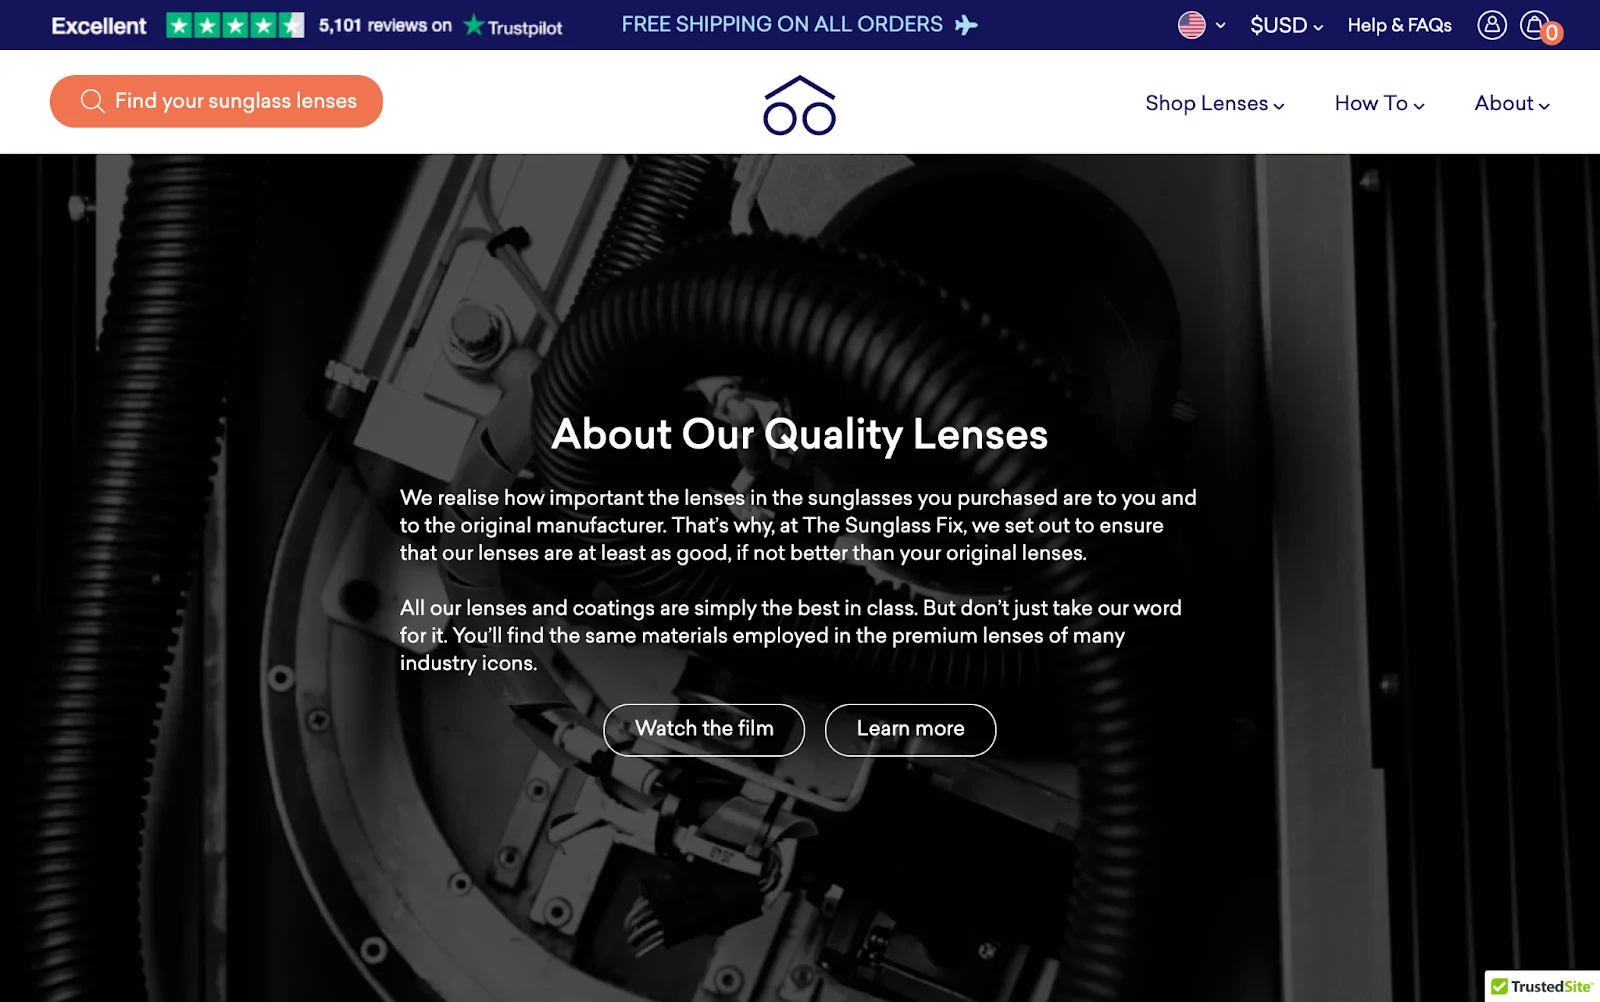Click the Sunglass Fix glasses logo
The width and height of the screenshot is (1600, 1002).
point(799,105)
